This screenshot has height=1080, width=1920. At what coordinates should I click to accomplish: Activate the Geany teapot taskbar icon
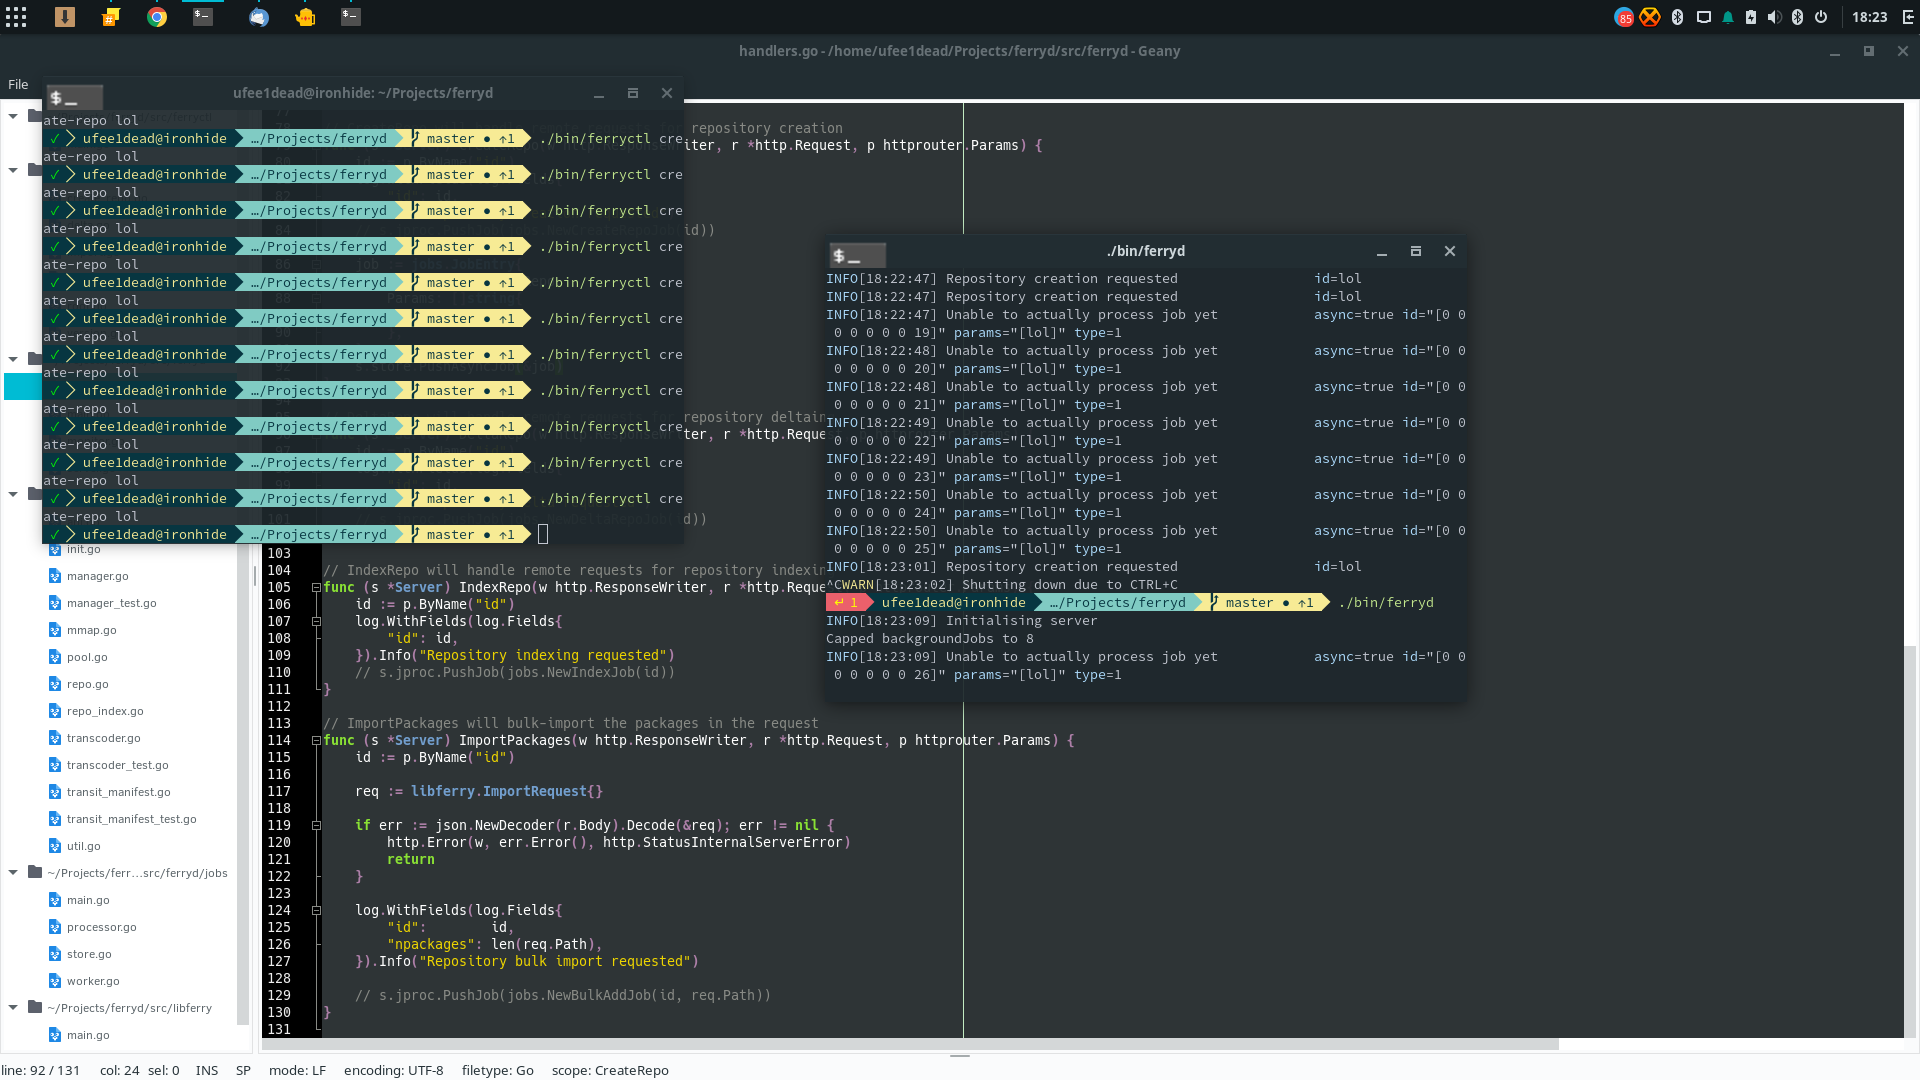[305, 17]
